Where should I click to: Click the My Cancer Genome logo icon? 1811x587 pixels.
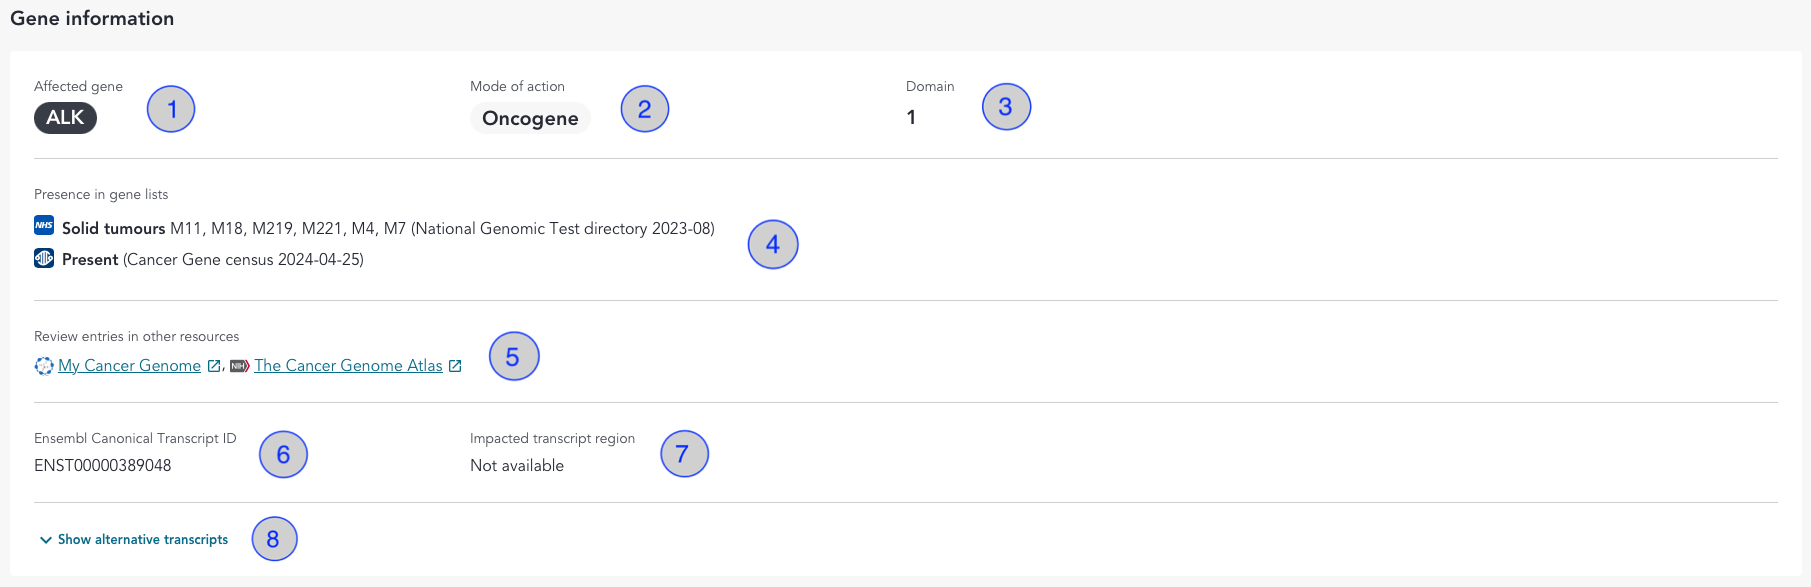coord(44,366)
